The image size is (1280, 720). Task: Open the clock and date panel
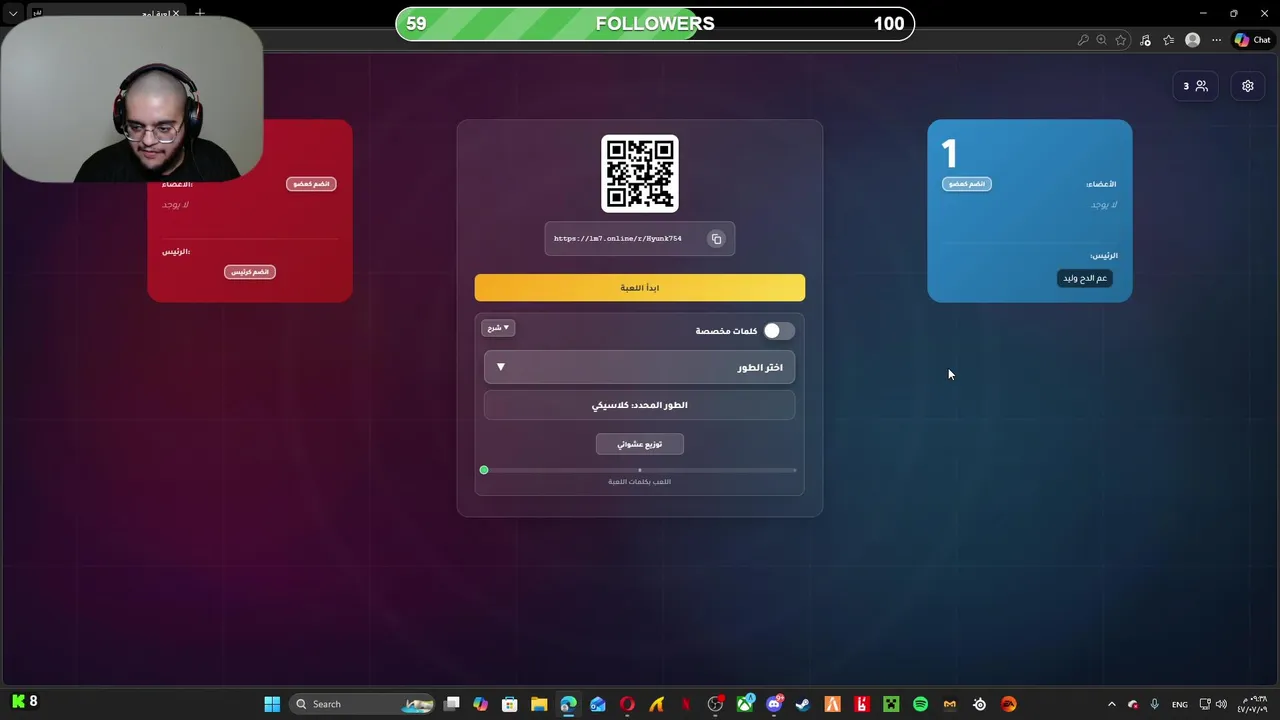coord(1252,704)
